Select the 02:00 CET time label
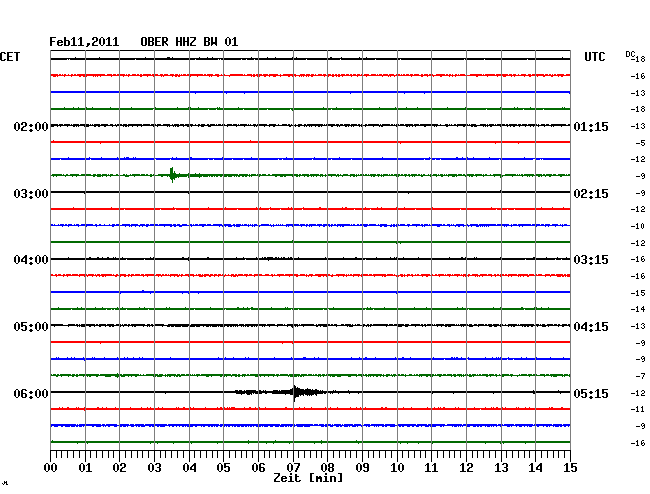 pos(31,126)
